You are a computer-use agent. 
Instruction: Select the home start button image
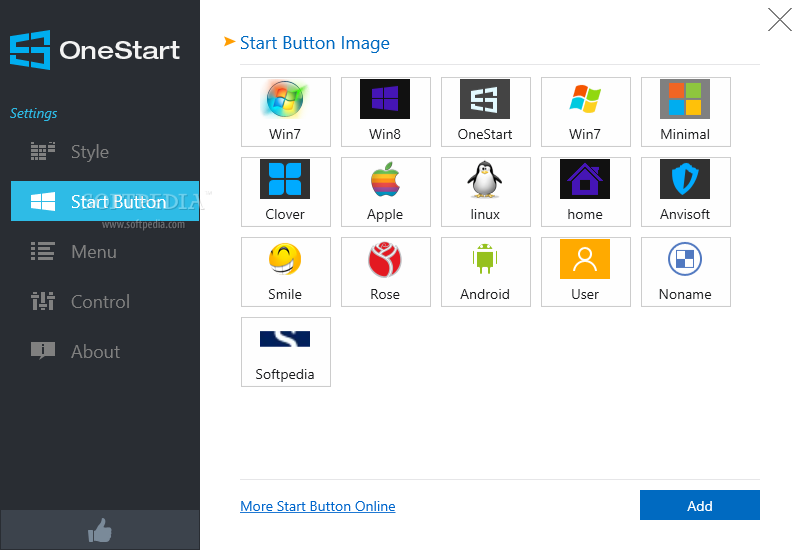[x=586, y=192]
